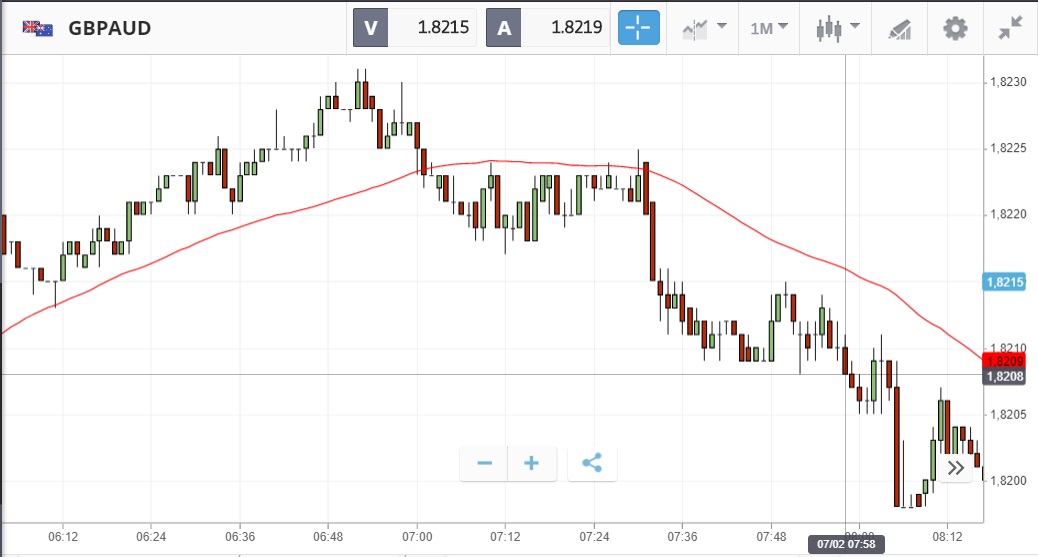The height and width of the screenshot is (557, 1038).
Task: Click the gray 1,8208 crosshair price label
Action: (x=1005, y=376)
